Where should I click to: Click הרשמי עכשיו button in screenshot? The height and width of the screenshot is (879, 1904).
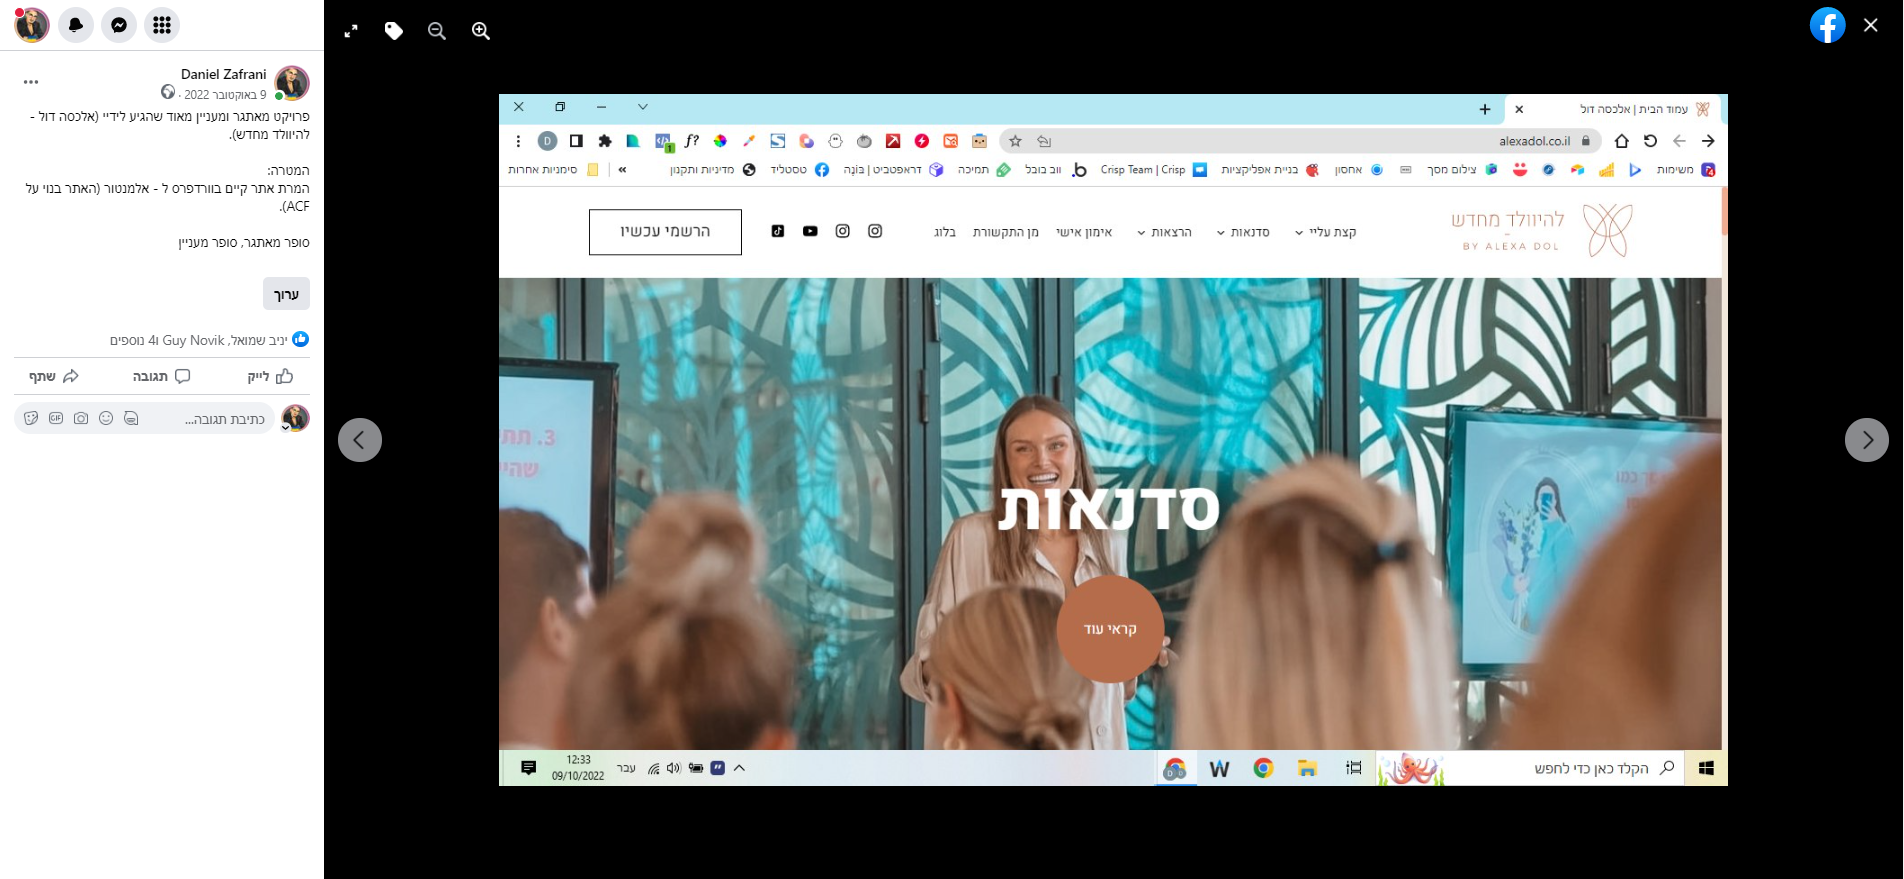pyautogui.click(x=665, y=232)
